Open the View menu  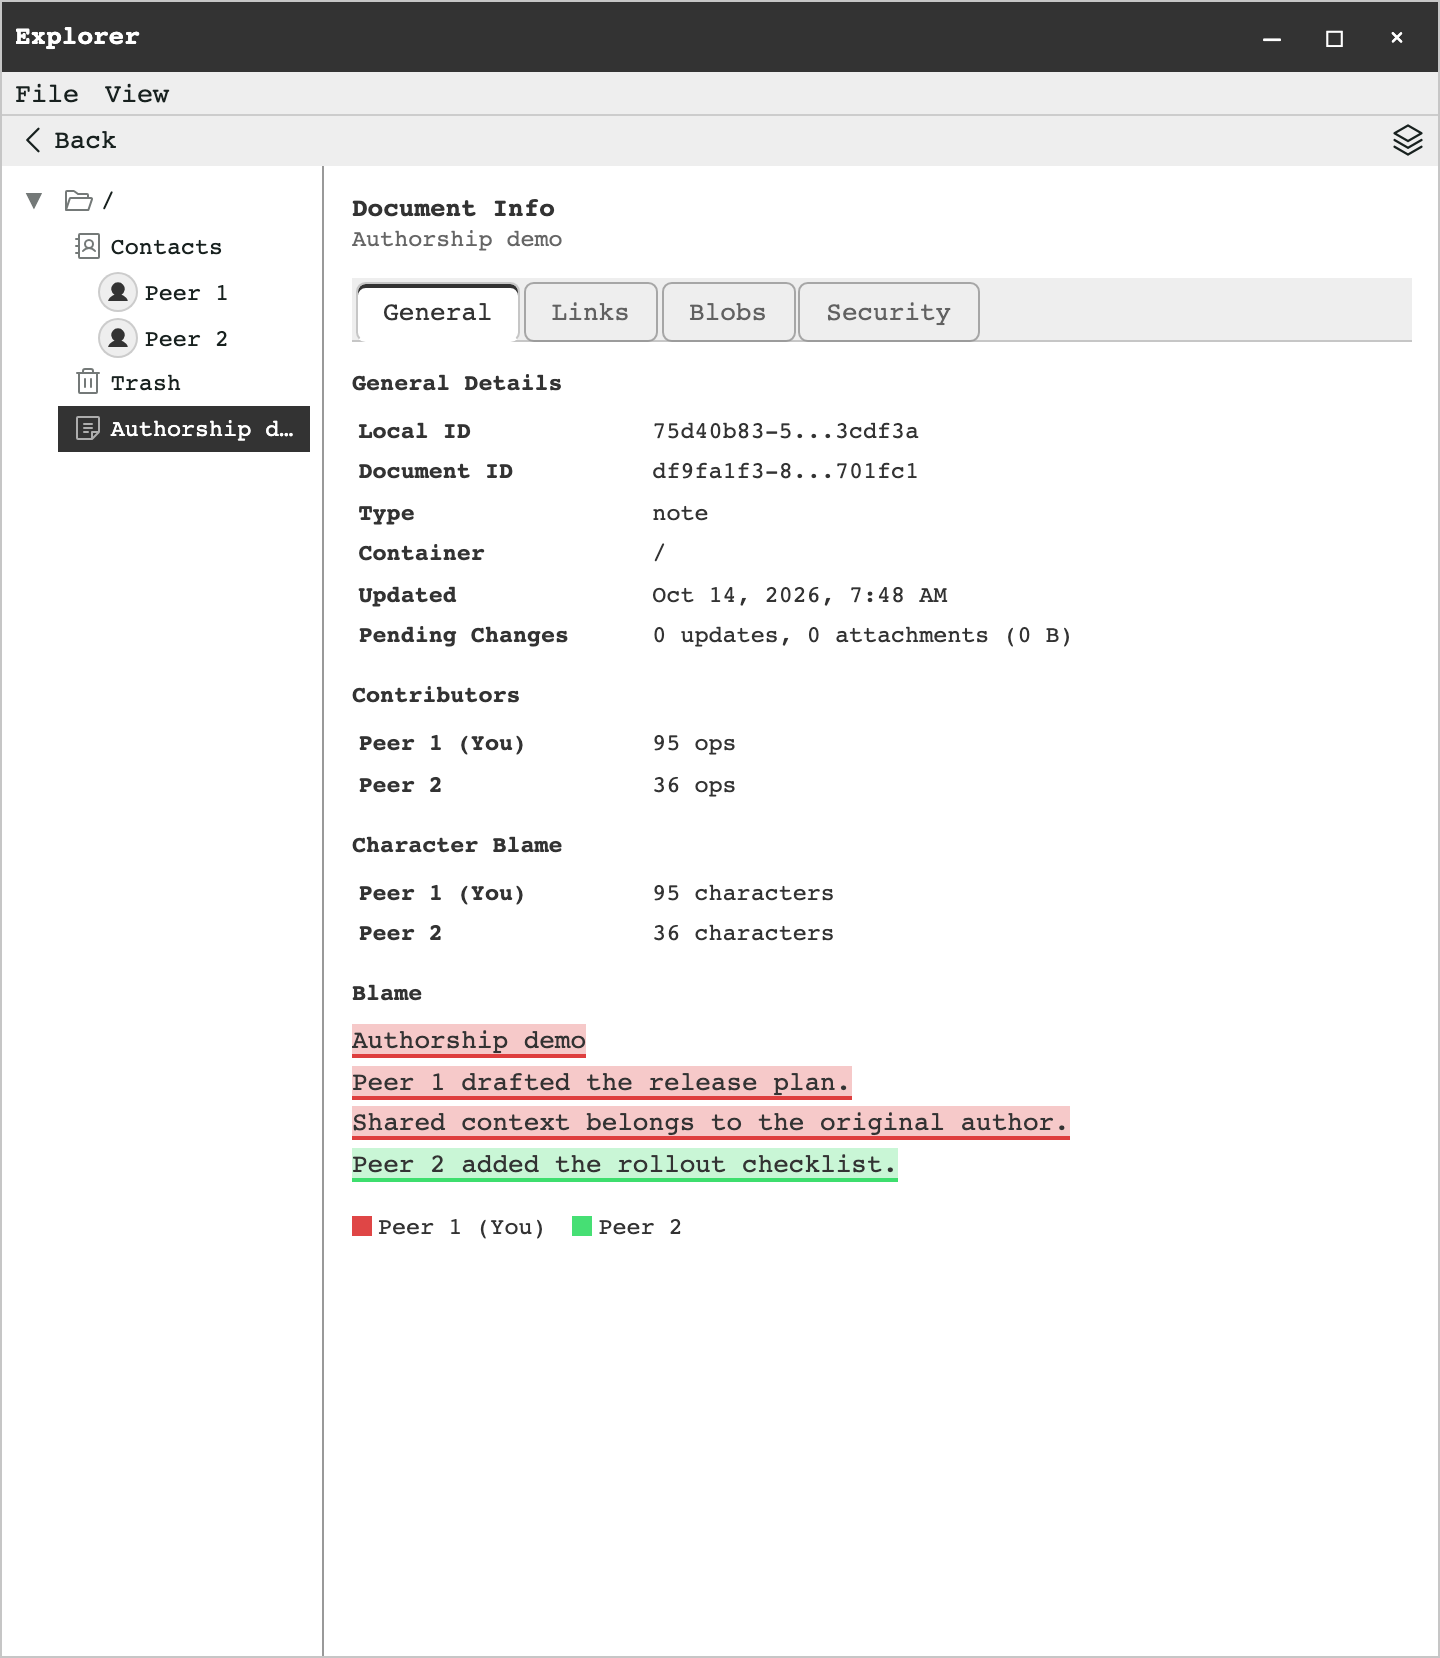(137, 94)
